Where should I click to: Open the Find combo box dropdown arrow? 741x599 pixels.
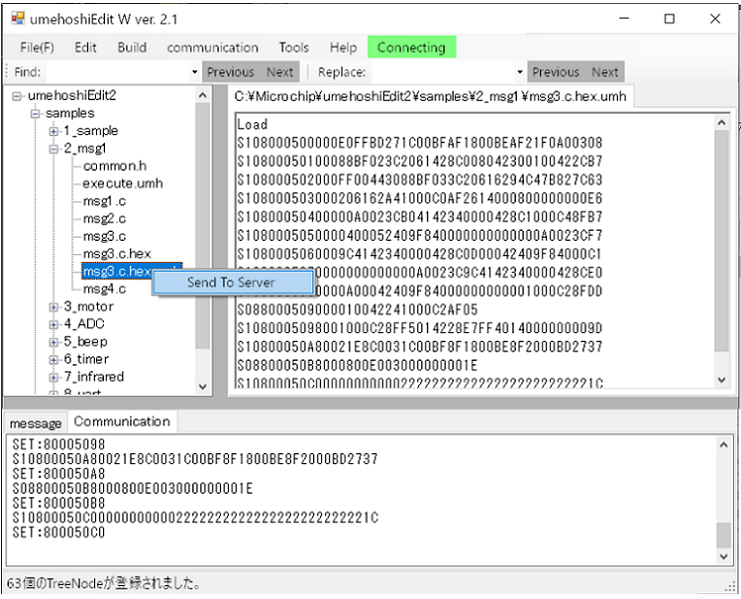tap(195, 72)
